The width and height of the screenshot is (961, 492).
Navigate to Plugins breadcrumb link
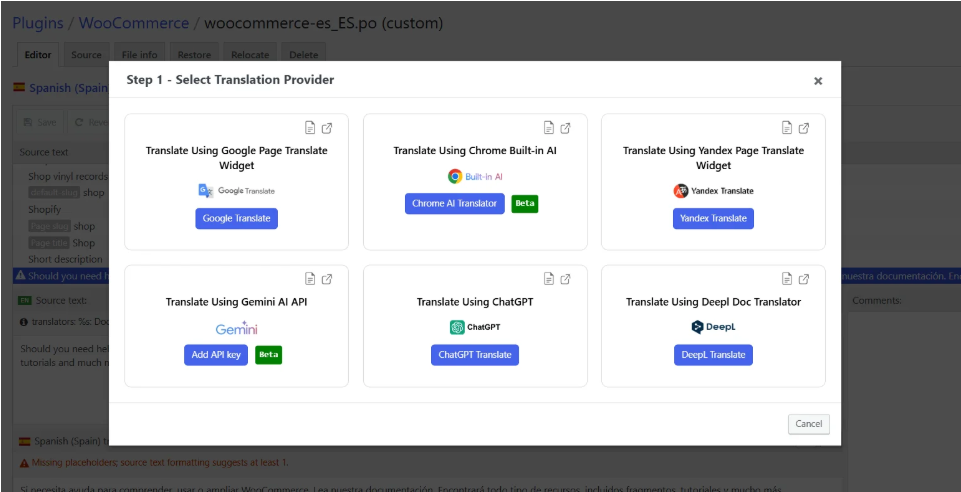38,23
